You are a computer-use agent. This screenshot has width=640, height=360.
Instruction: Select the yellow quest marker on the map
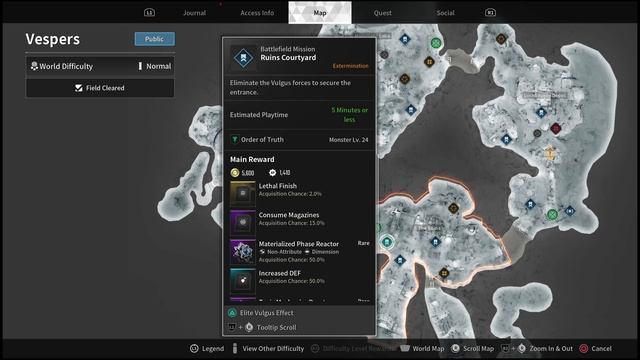[550, 153]
